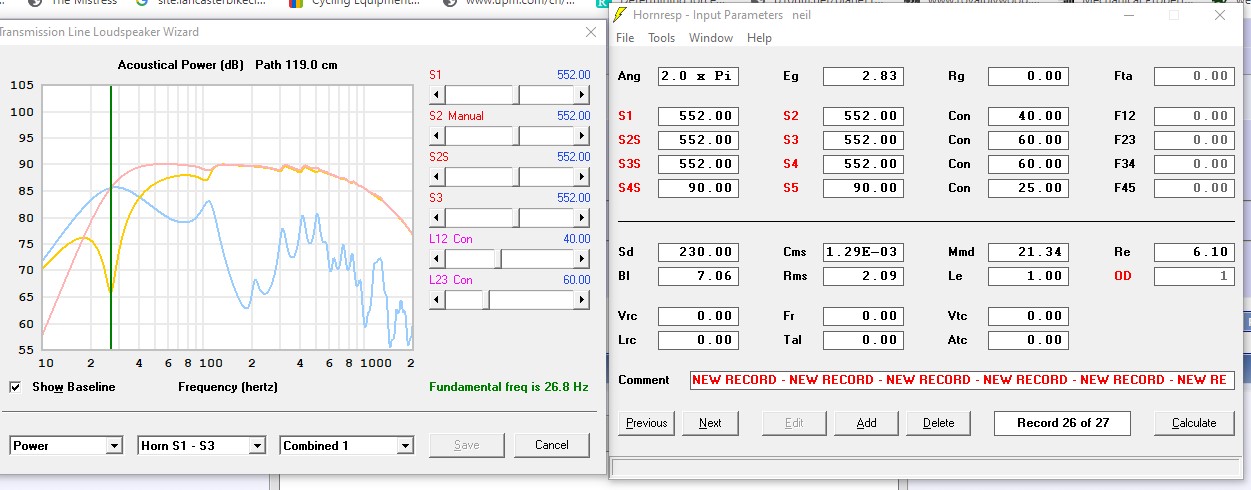Click the Acoustical Power chart title
Viewport: 1251px width, 490px height.
[x=227, y=65]
